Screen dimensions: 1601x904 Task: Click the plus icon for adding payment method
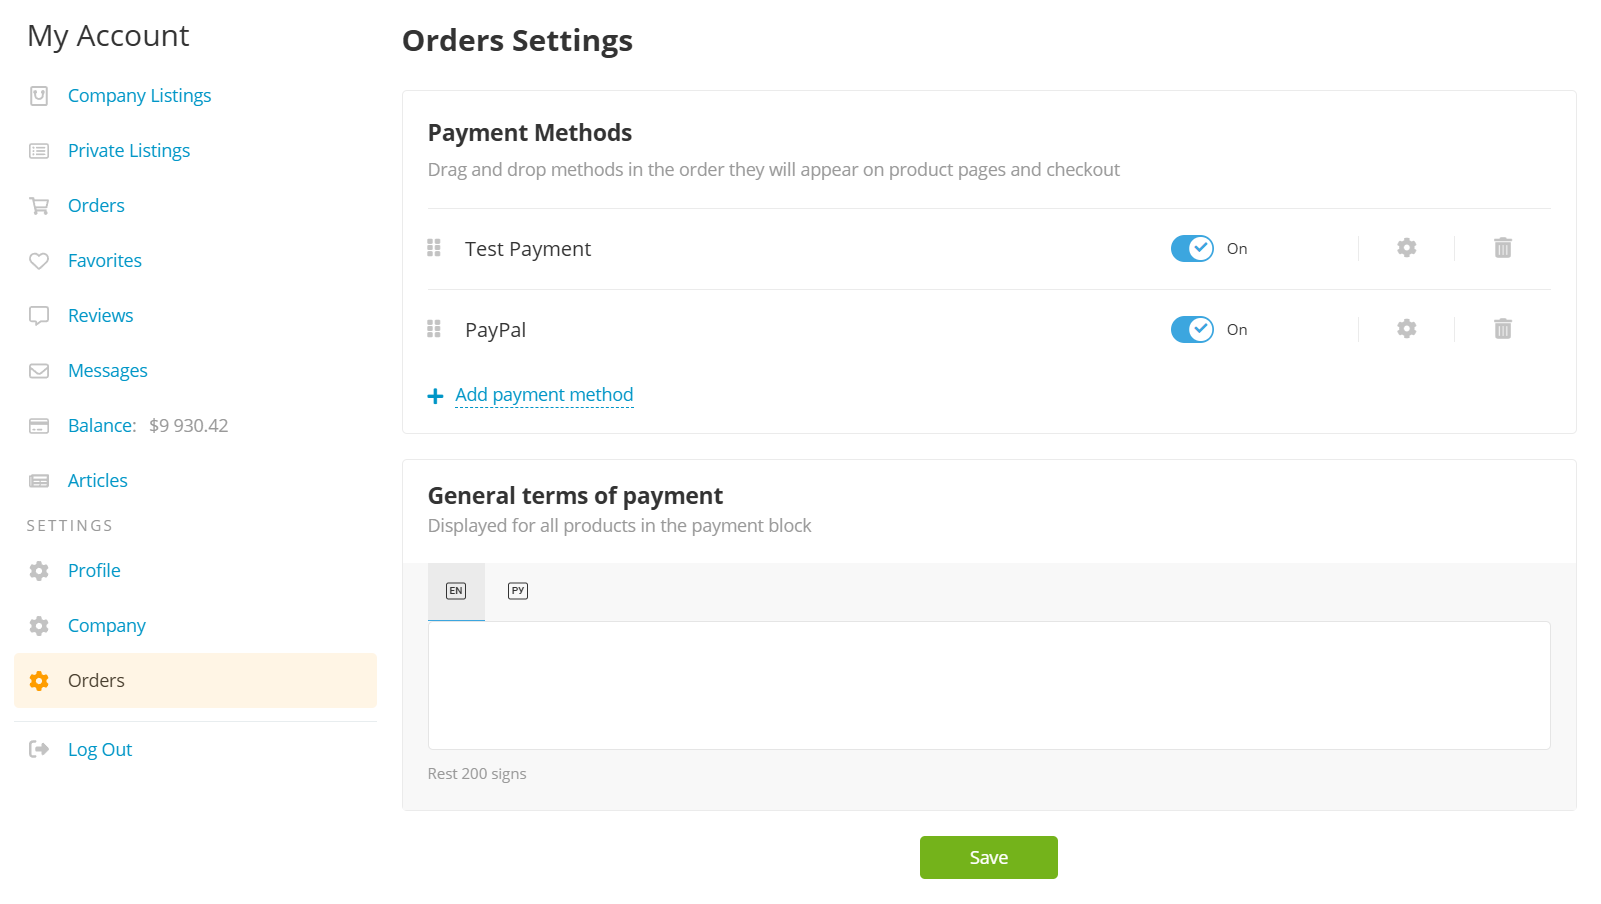pyautogui.click(x=435, y=396)
